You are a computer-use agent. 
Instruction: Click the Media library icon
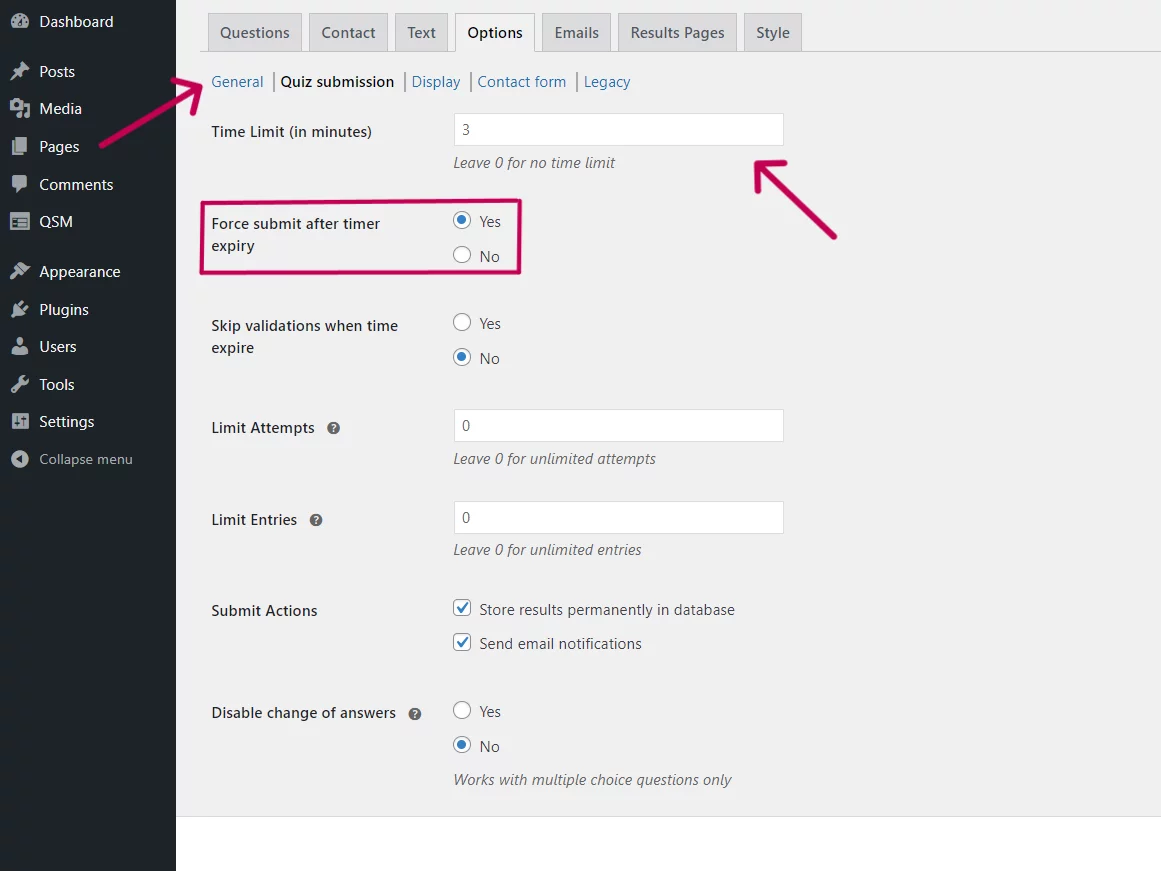tap(20, 108)
